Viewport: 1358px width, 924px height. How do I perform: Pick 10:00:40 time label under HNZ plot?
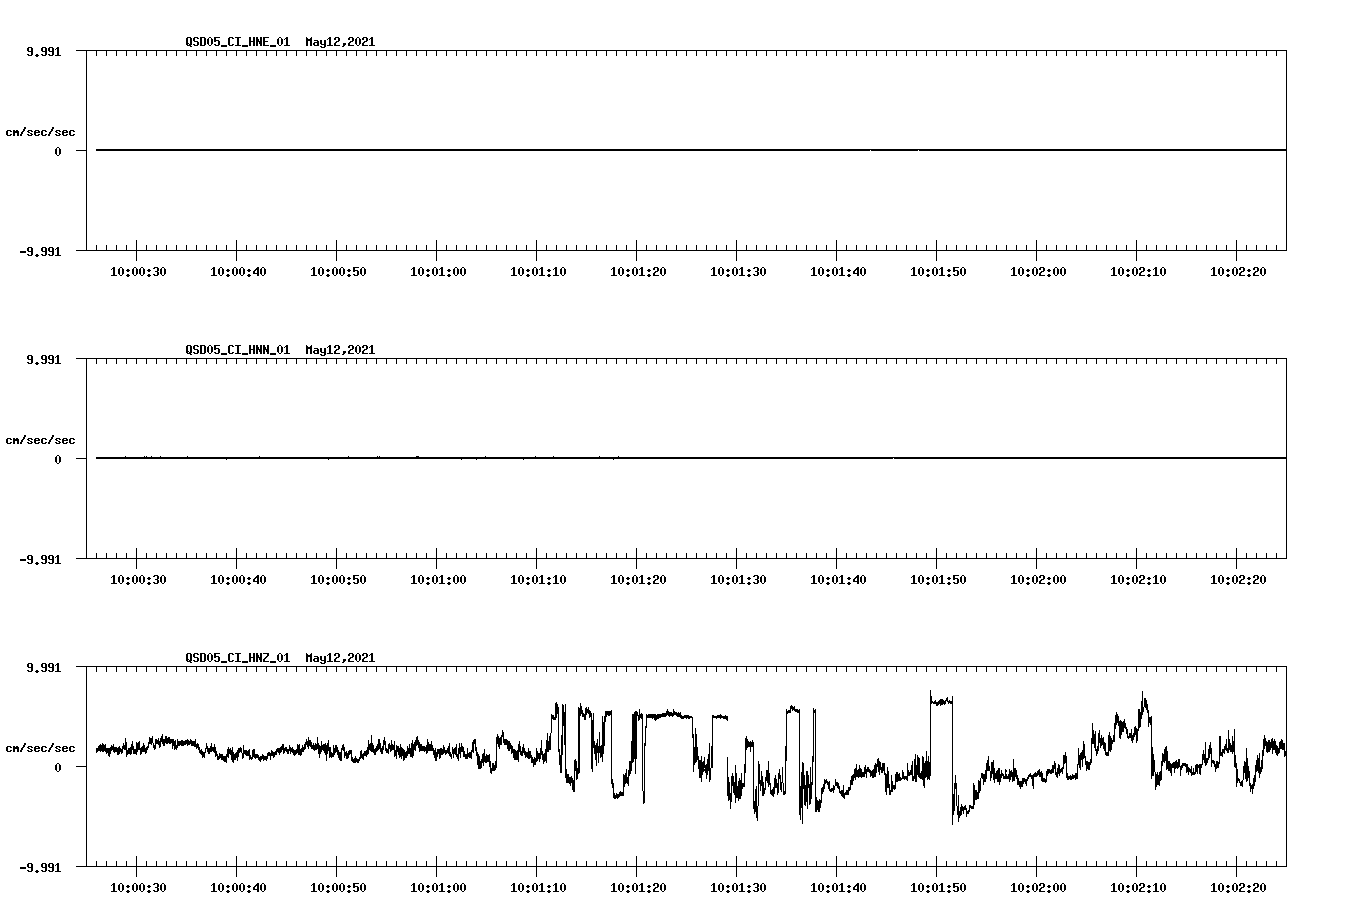[238, 888]
